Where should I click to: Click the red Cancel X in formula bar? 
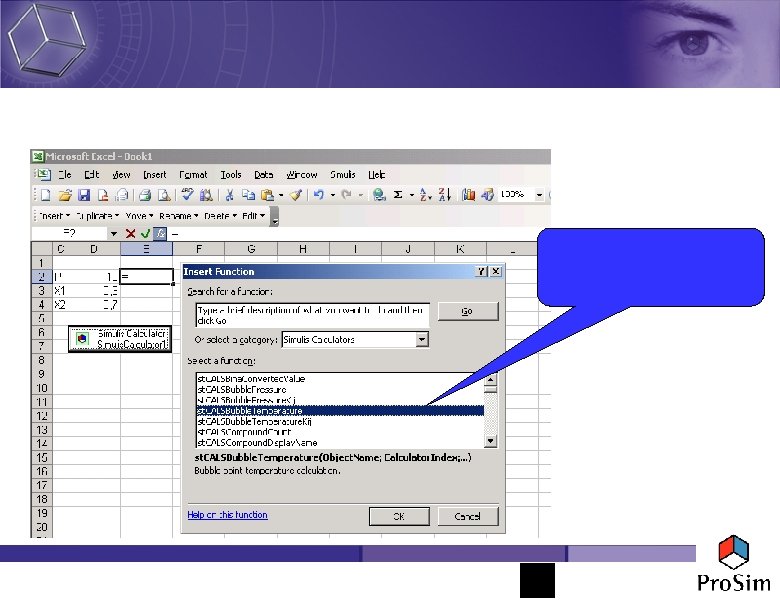click(130, 233)
